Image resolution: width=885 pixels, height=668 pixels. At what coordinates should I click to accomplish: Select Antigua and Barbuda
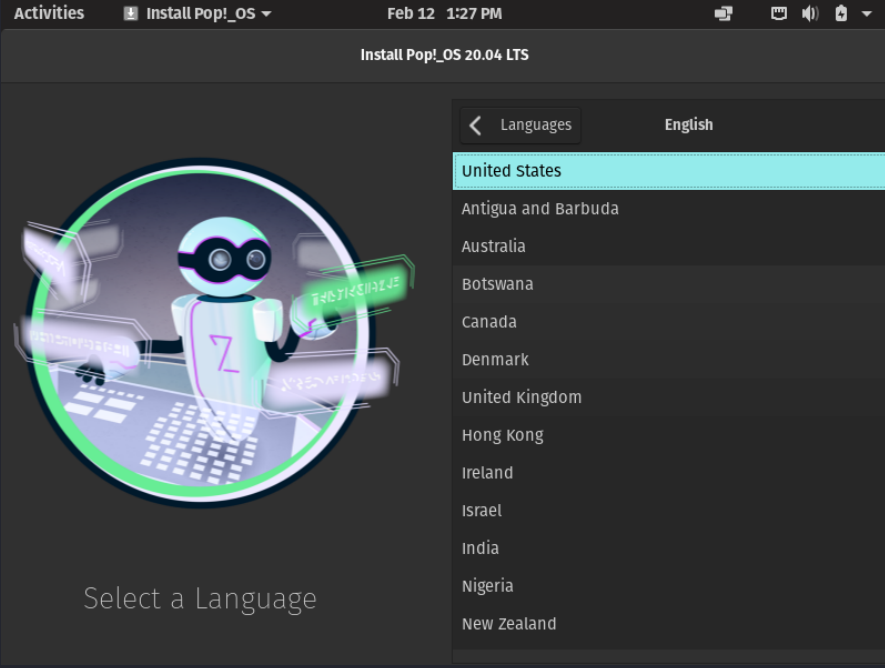669,208
